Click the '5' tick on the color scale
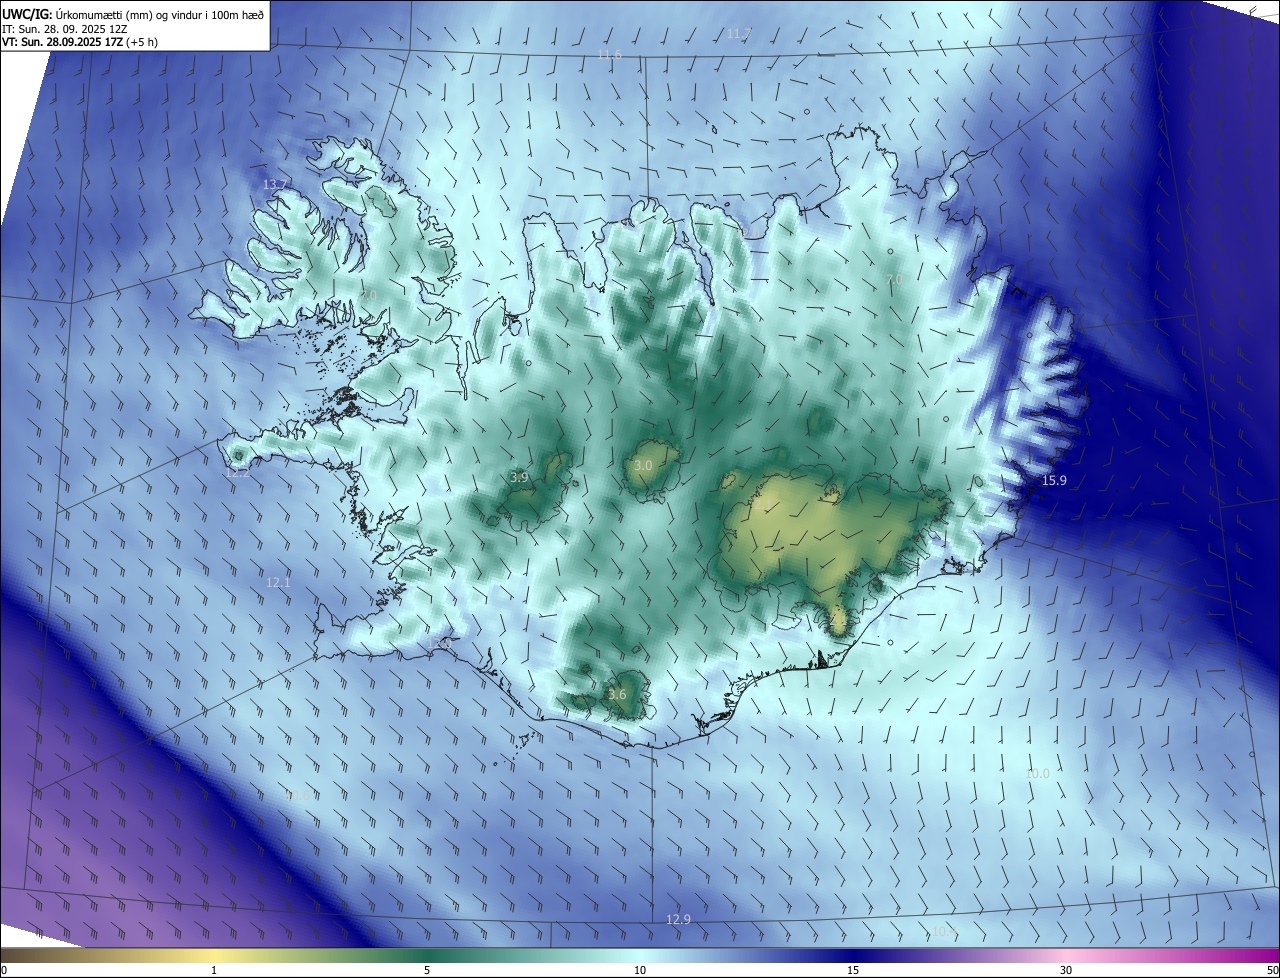 (x=427, y=970)
